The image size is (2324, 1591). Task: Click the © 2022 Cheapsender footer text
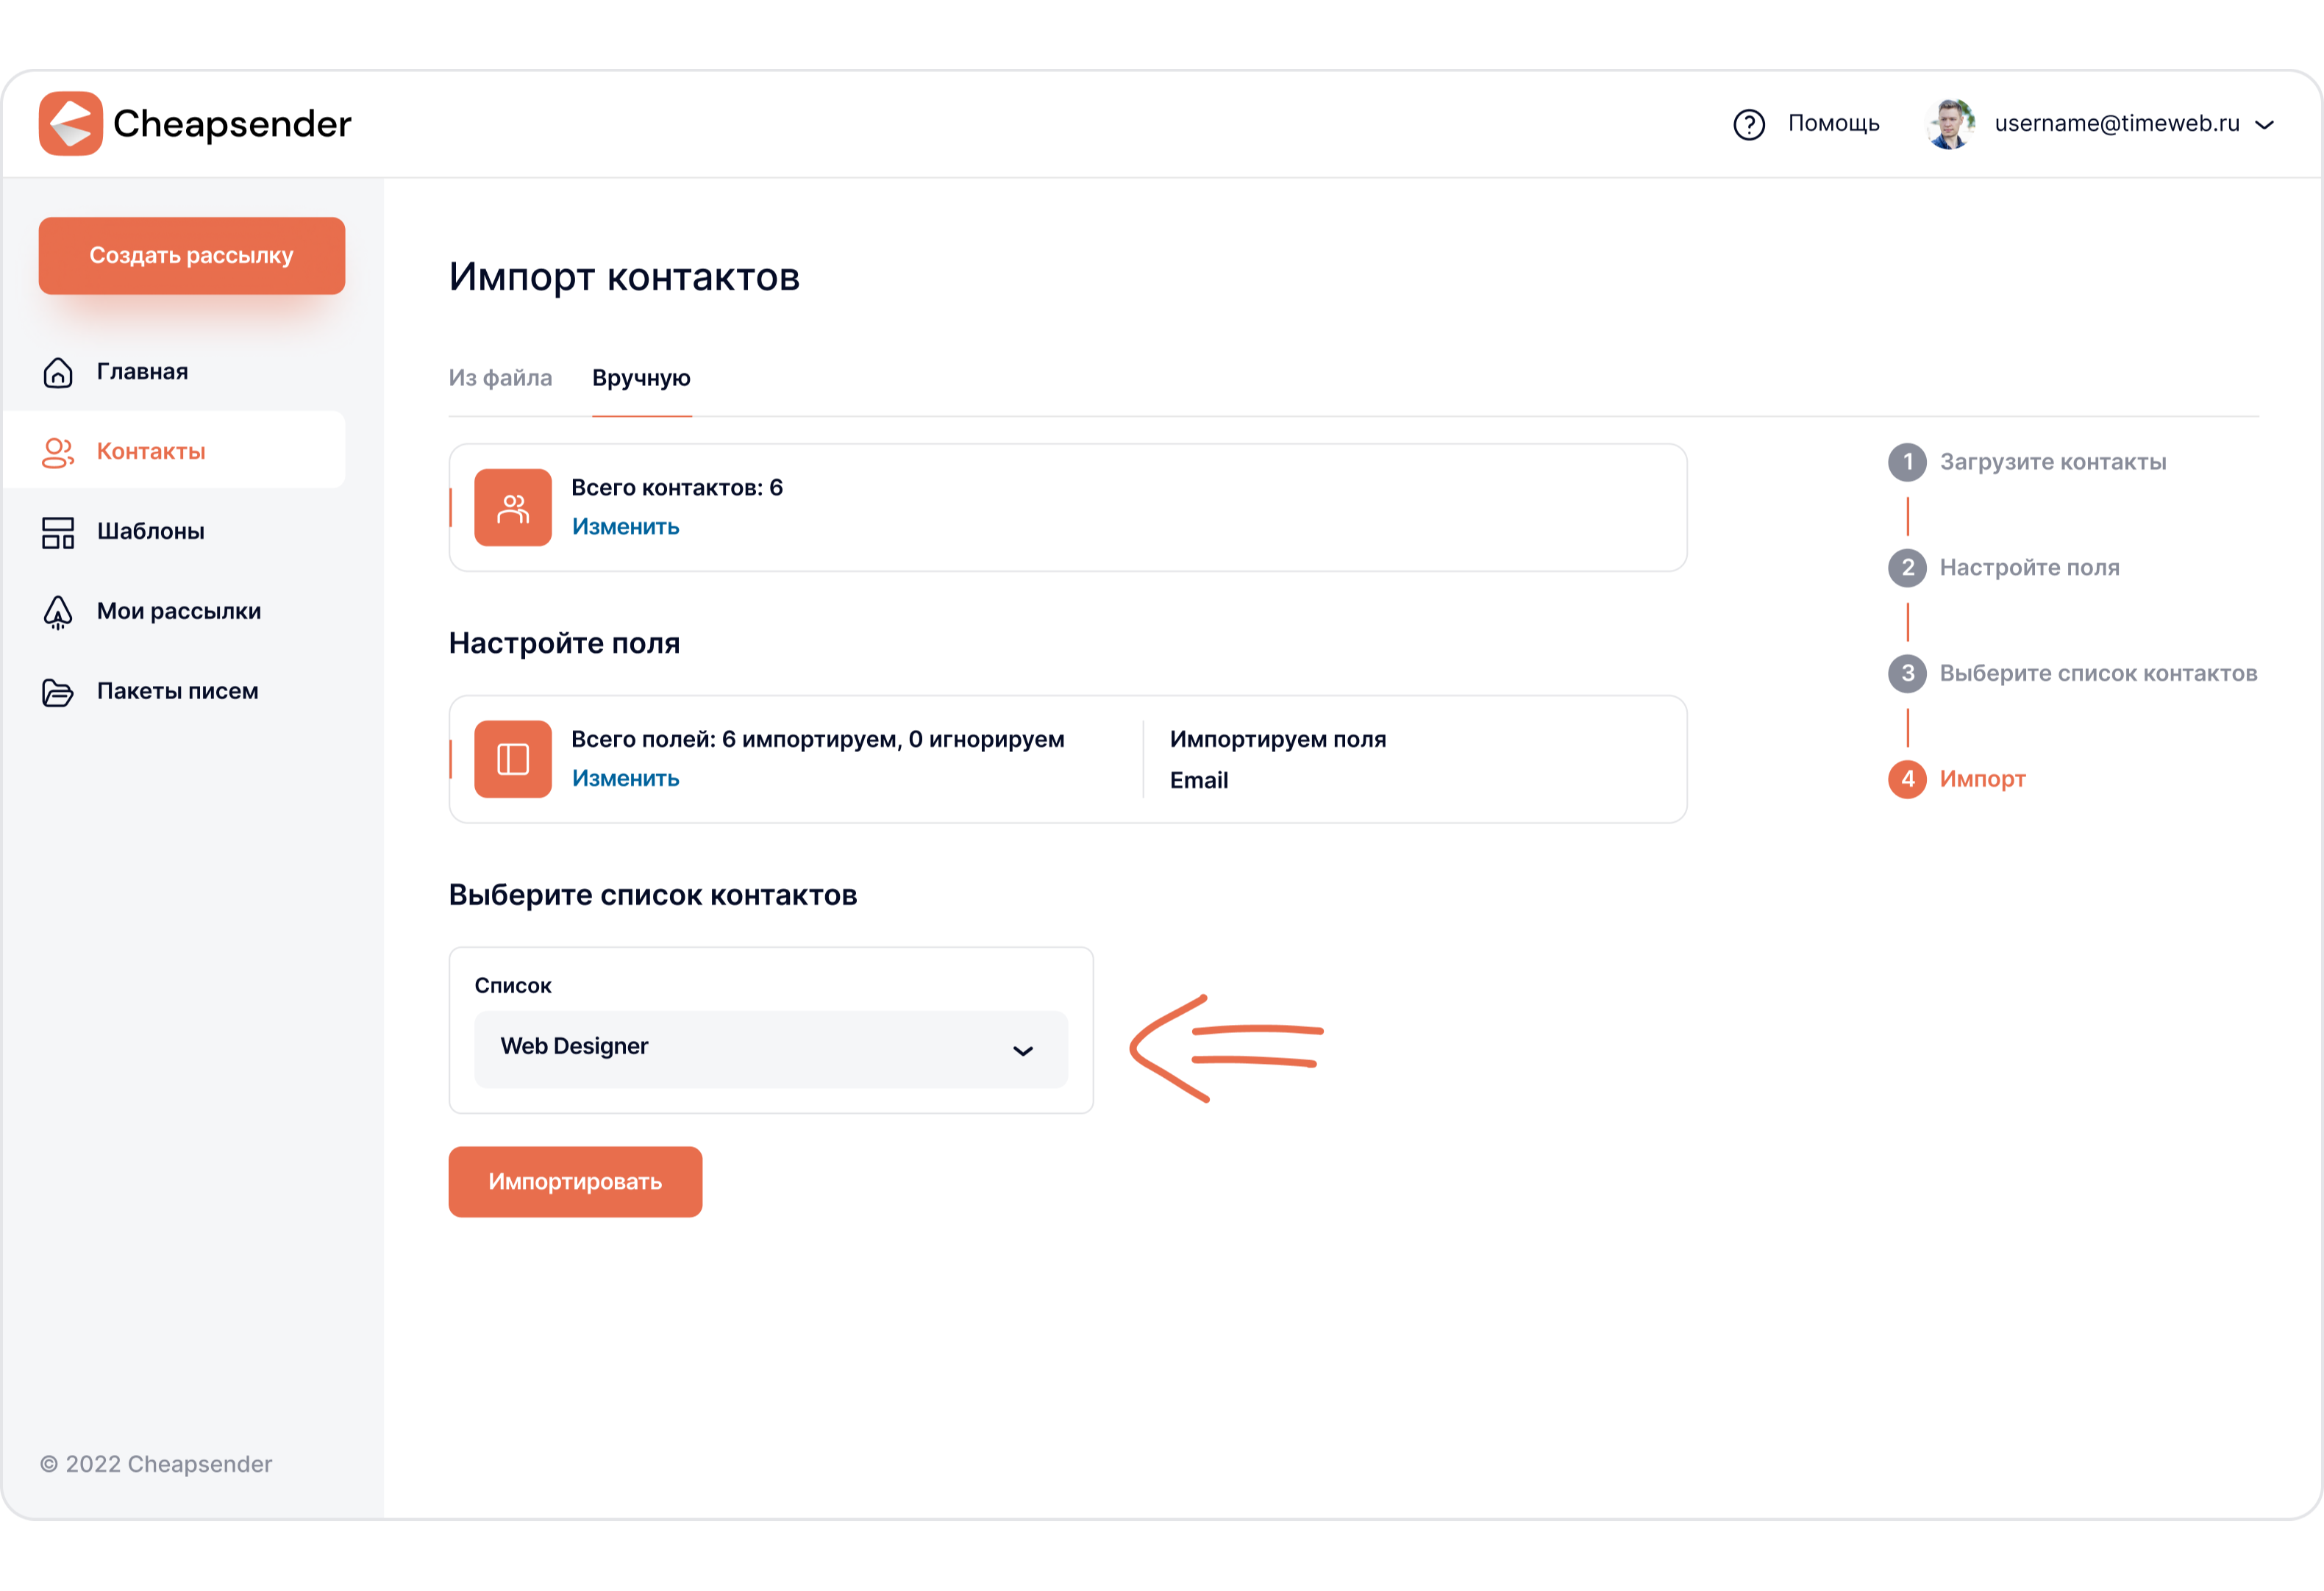tap(156, 1464)
